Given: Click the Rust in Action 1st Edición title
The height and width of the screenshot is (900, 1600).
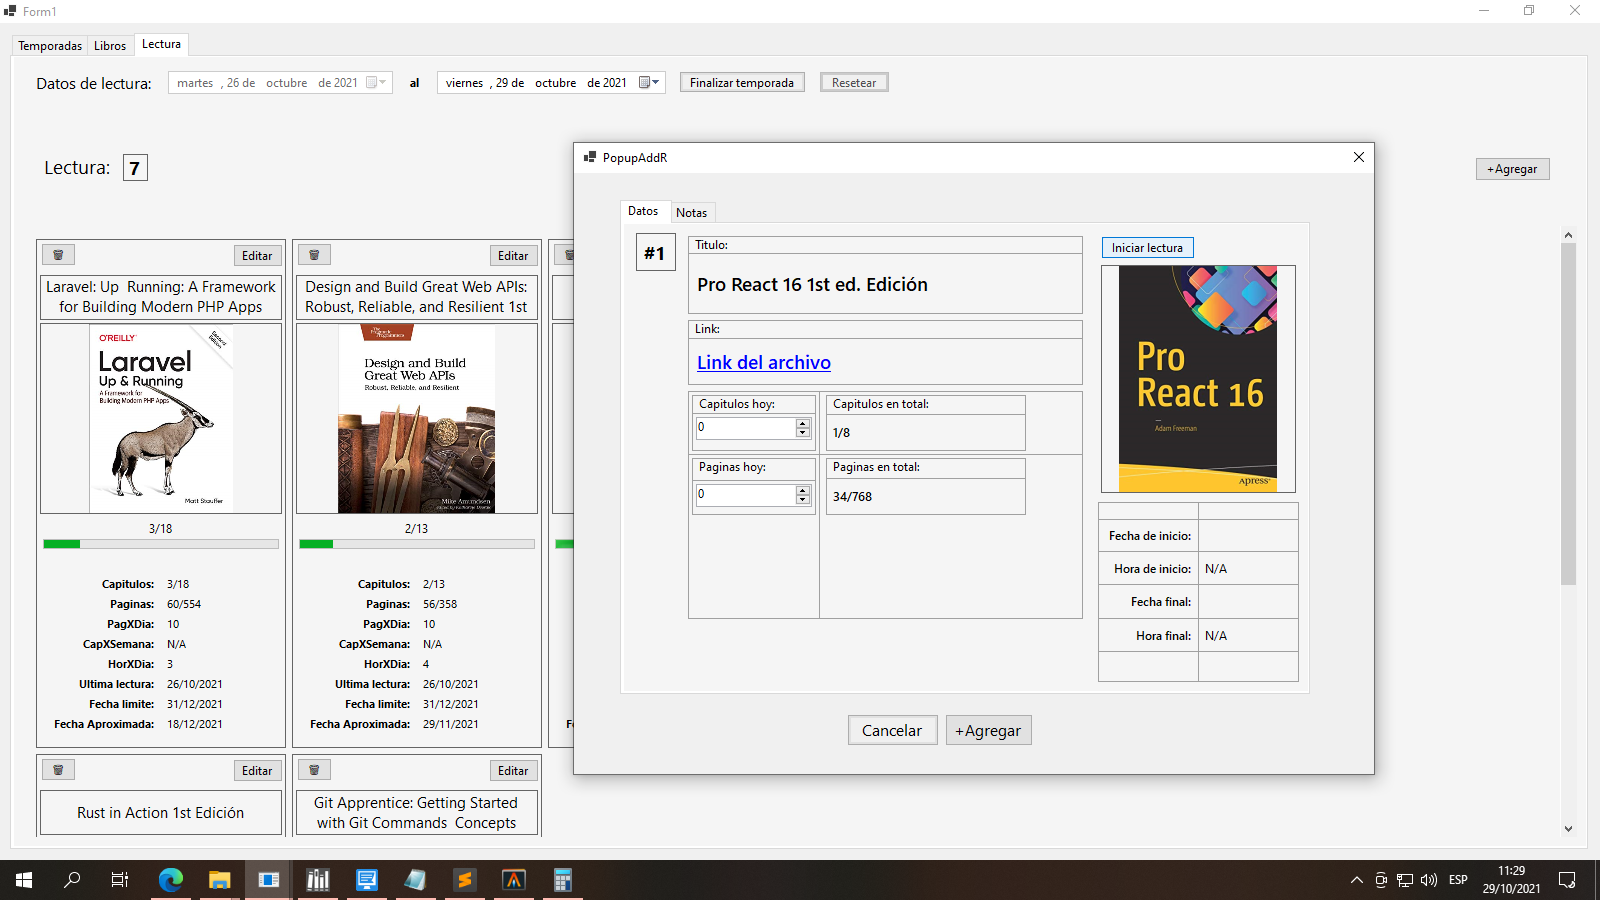Looking at the screenshot, I should [161, 813].
